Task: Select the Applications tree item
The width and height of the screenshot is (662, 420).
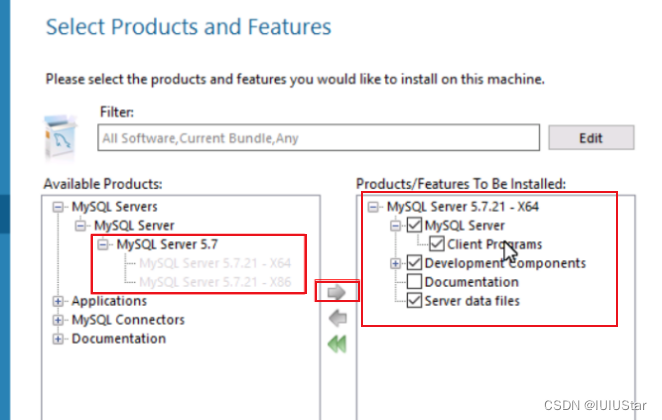Action: click(109, 301)
